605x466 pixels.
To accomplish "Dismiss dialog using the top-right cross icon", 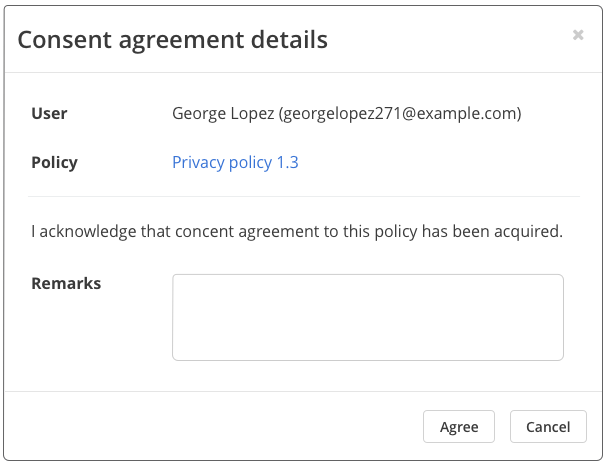I will tap(578, 35).
